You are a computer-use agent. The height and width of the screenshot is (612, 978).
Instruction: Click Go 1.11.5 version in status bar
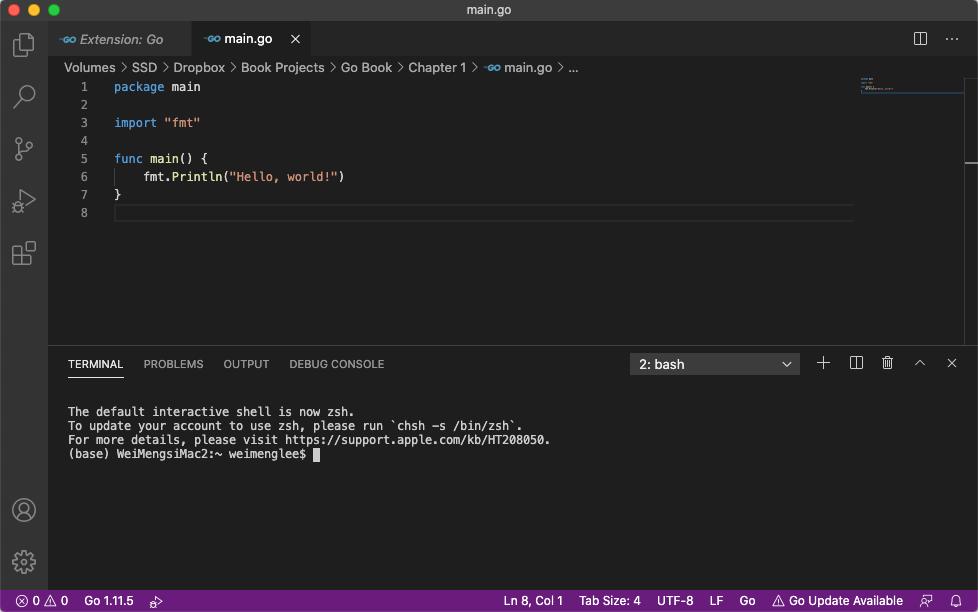109,601
